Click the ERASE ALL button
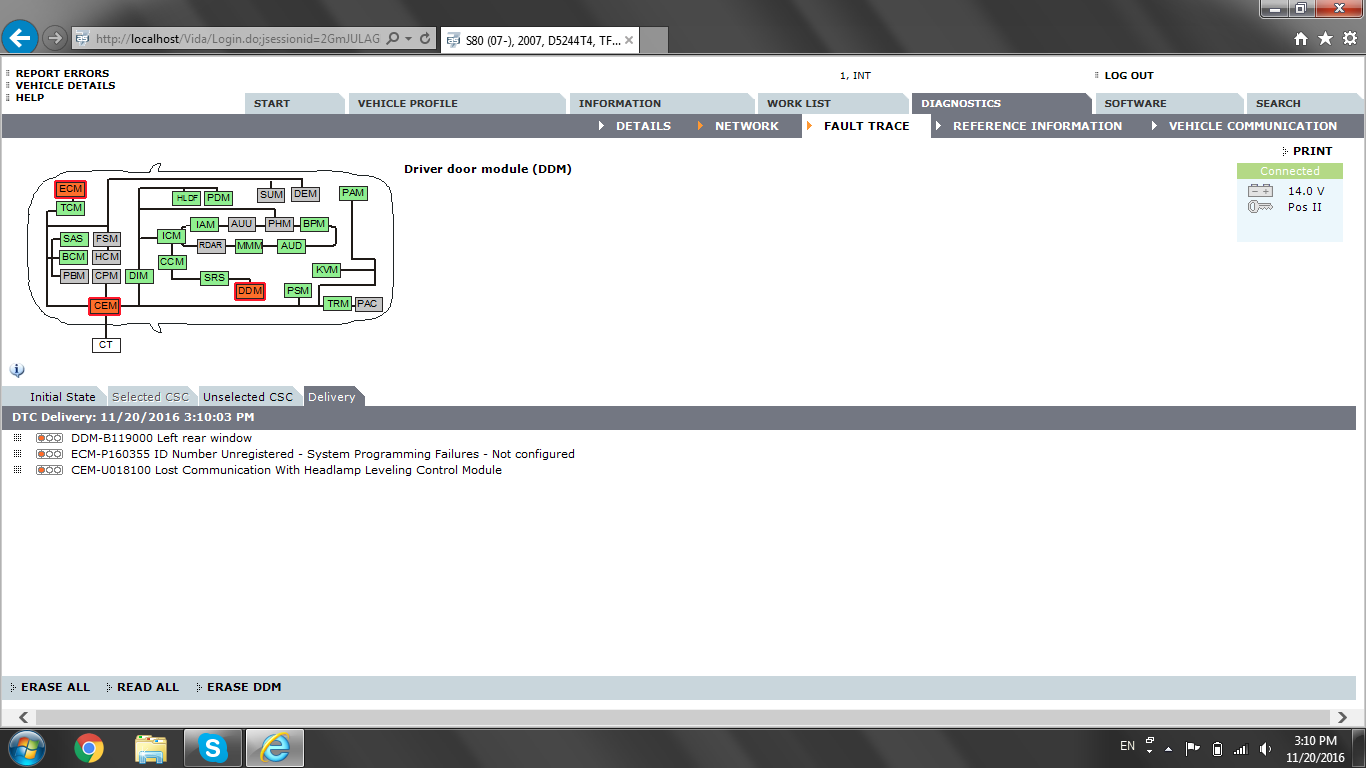The height and width of the screenshot is (768, 1366). pyautogui.click(x=55, y=687)
